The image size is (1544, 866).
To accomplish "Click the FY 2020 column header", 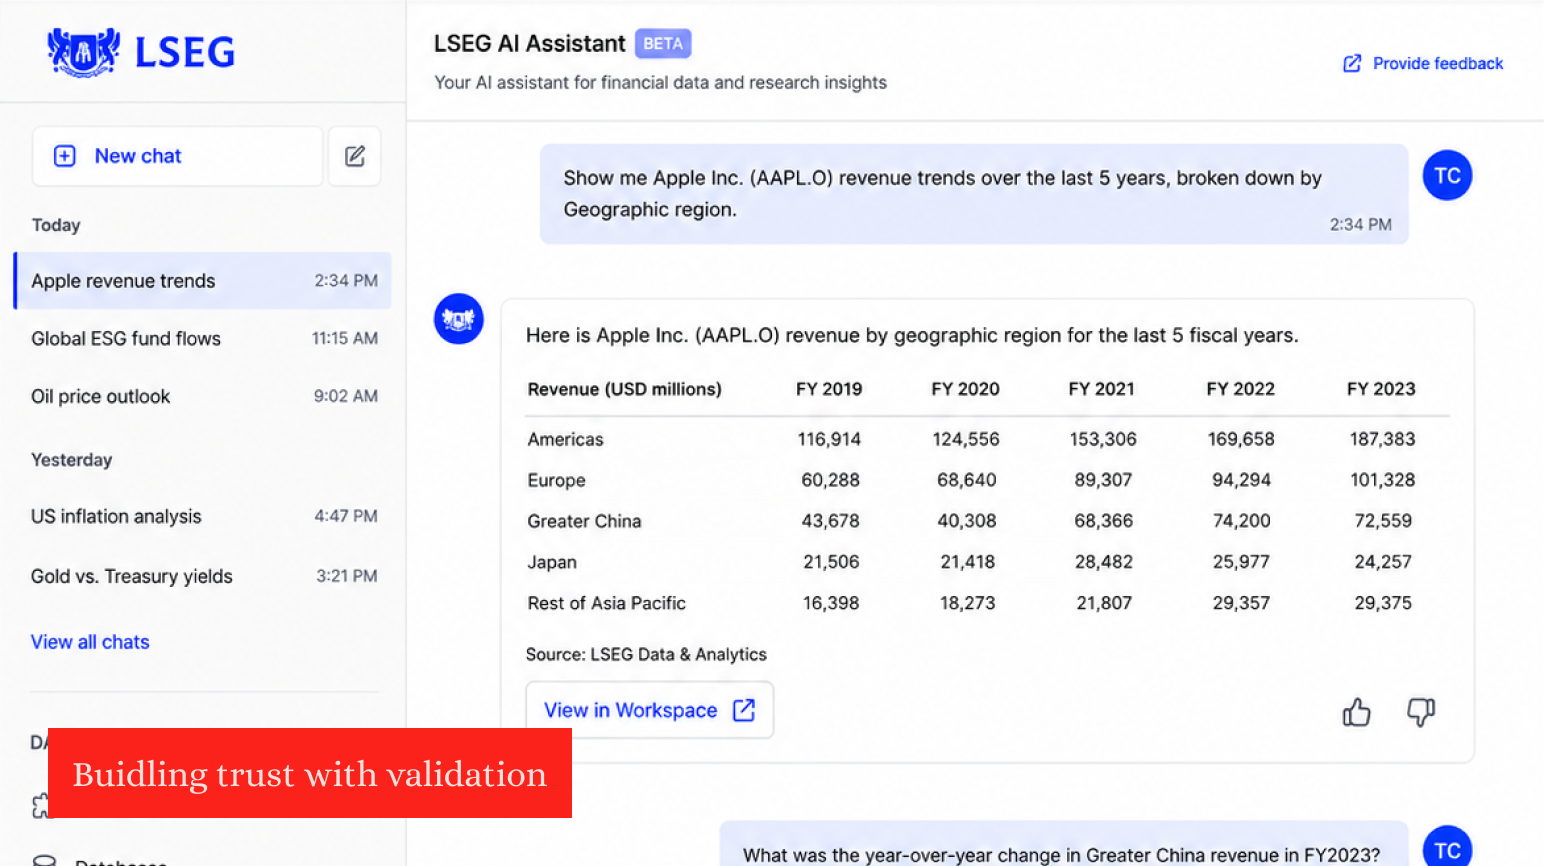I will pyautogui.click(x=965, y=389).
